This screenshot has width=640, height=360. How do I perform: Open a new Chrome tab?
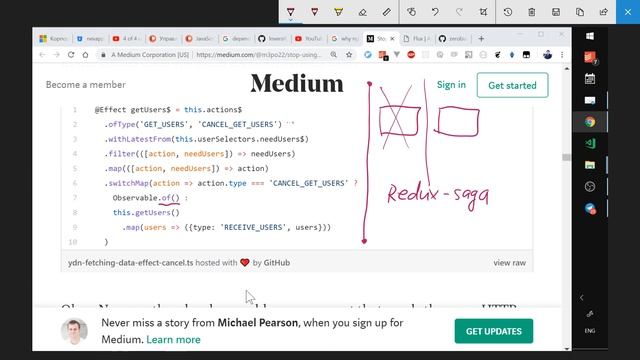(481, 39)
